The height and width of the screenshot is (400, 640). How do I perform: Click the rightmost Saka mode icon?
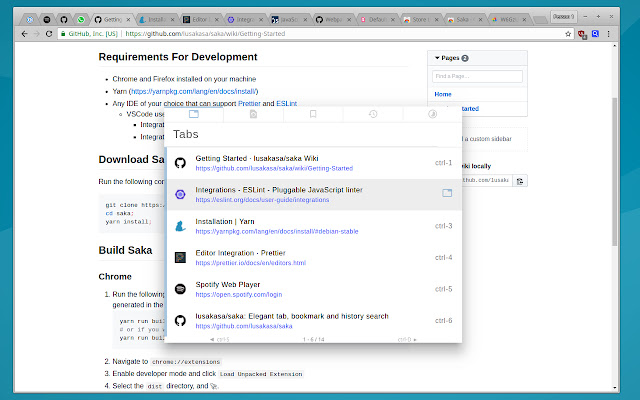click(x=432, y=115)
